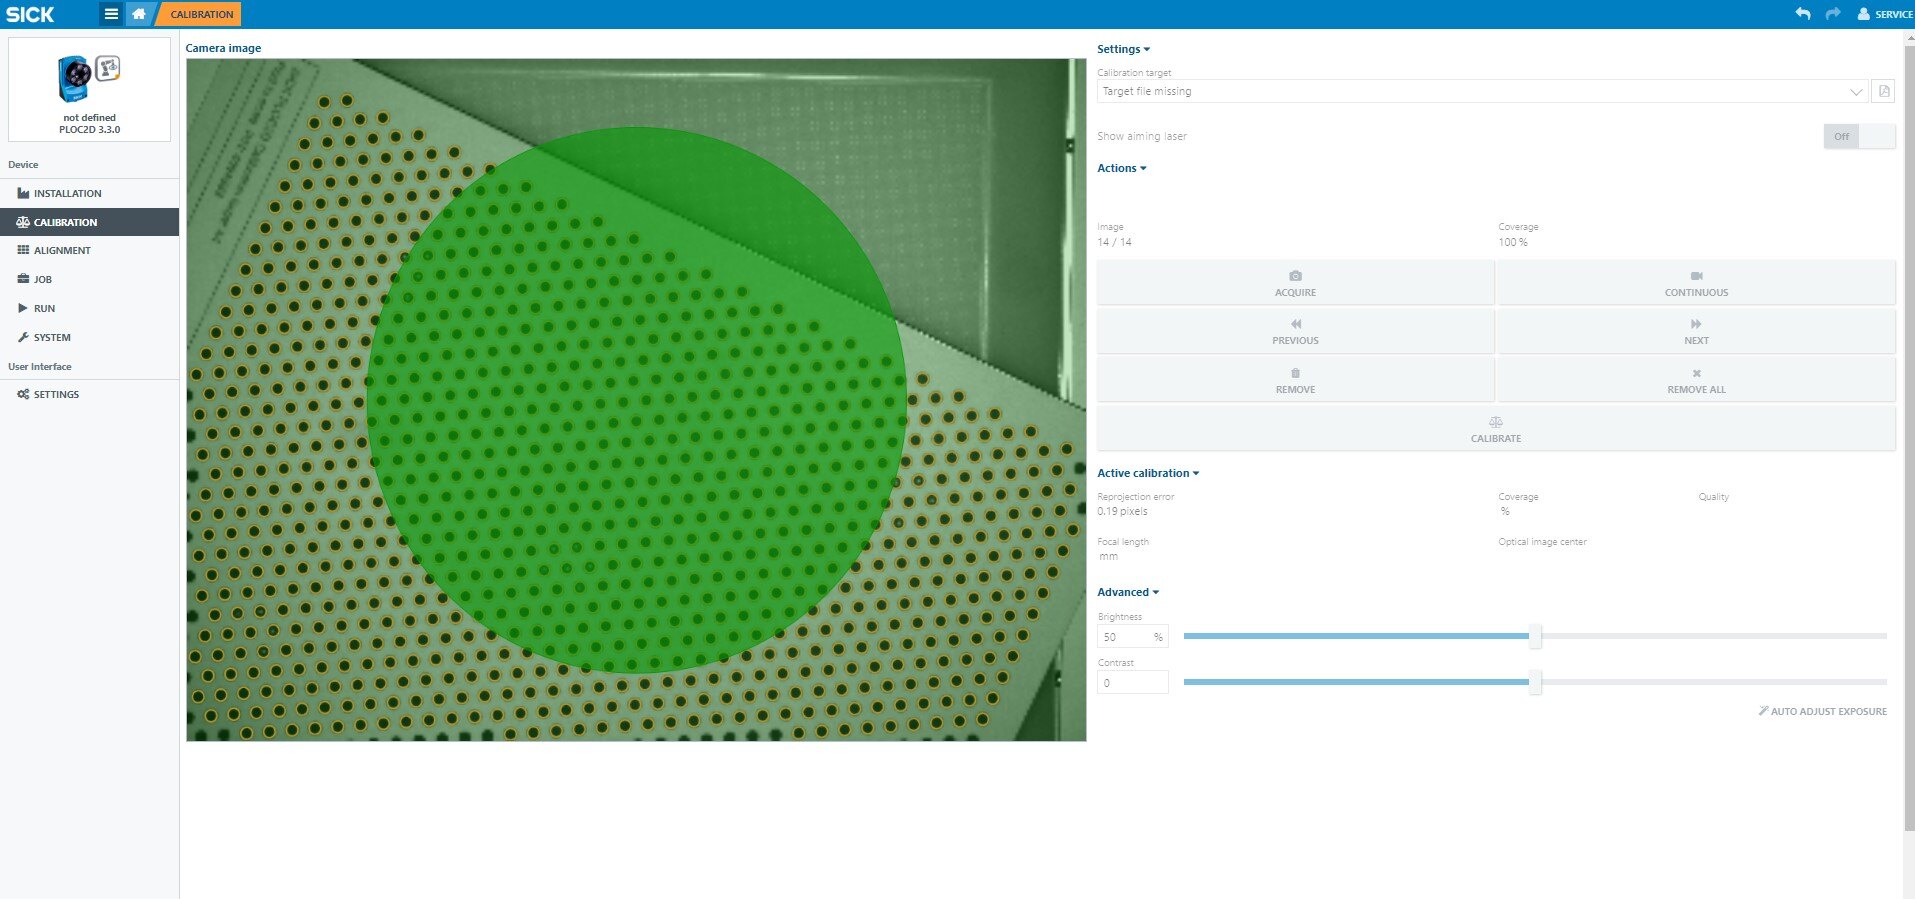Click the hamburger menu icon in header
The height and width of the screenshot is (899, 1915).
coord(111,14)
